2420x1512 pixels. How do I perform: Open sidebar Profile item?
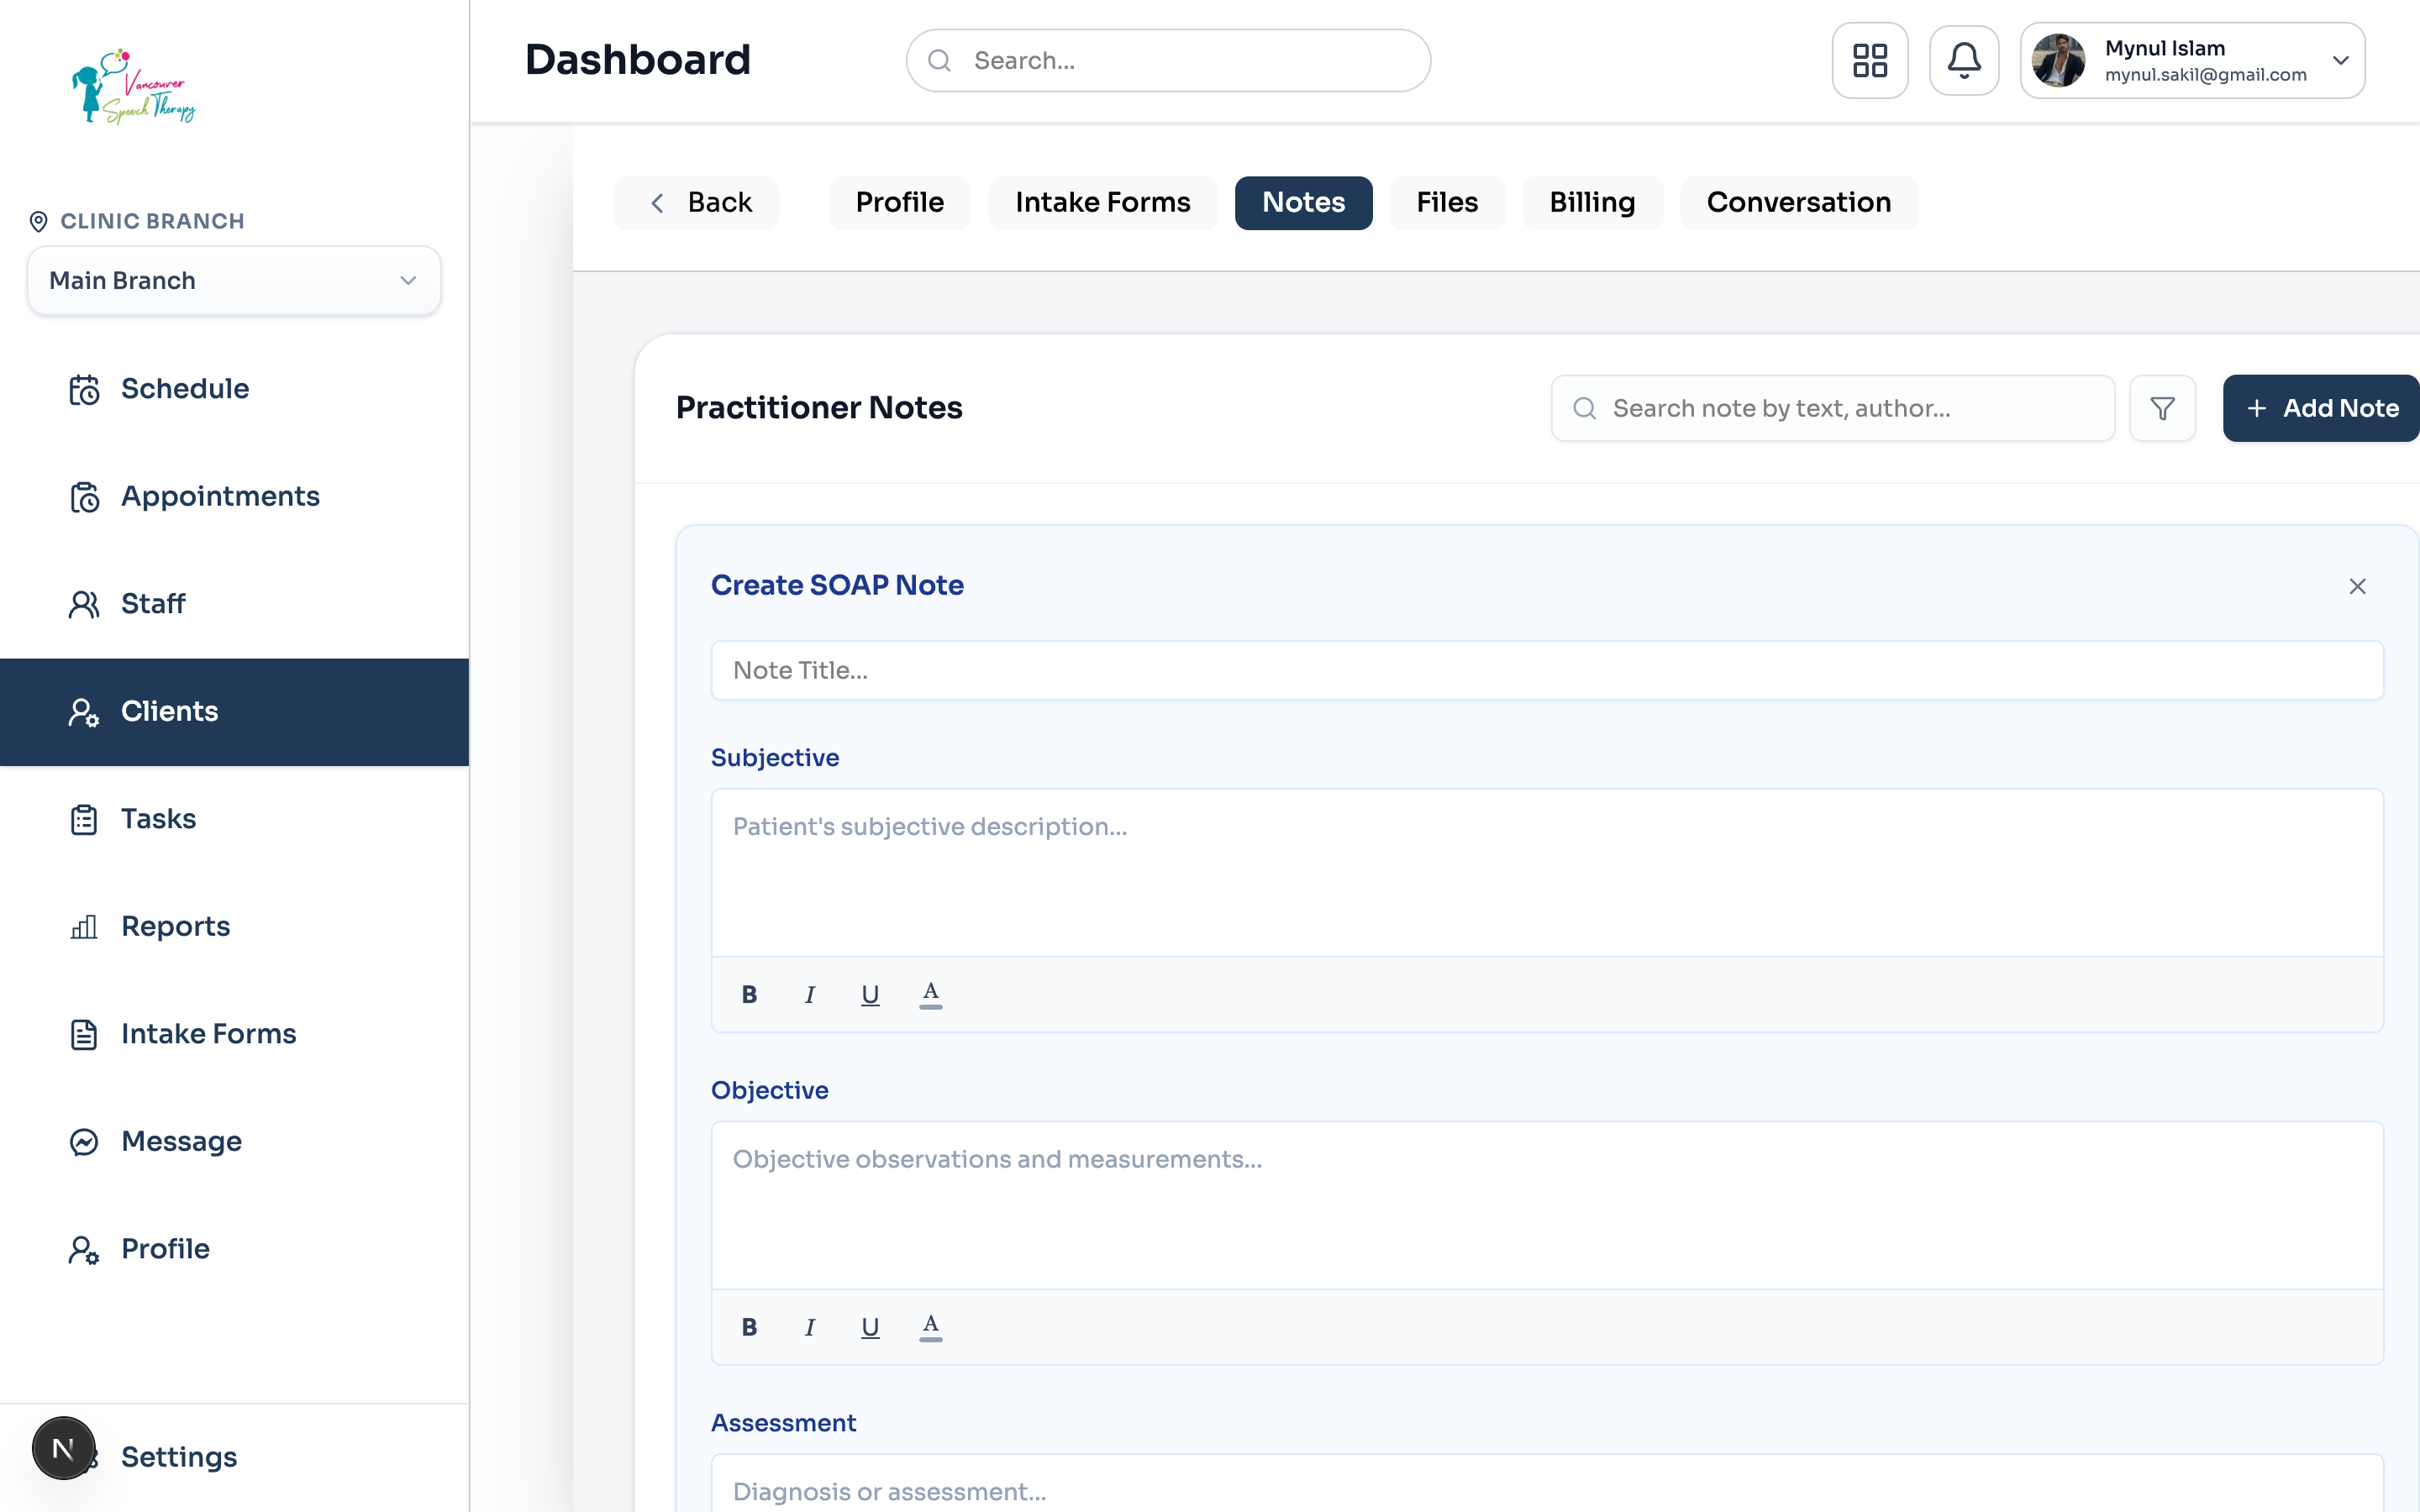pos(234,1249)
